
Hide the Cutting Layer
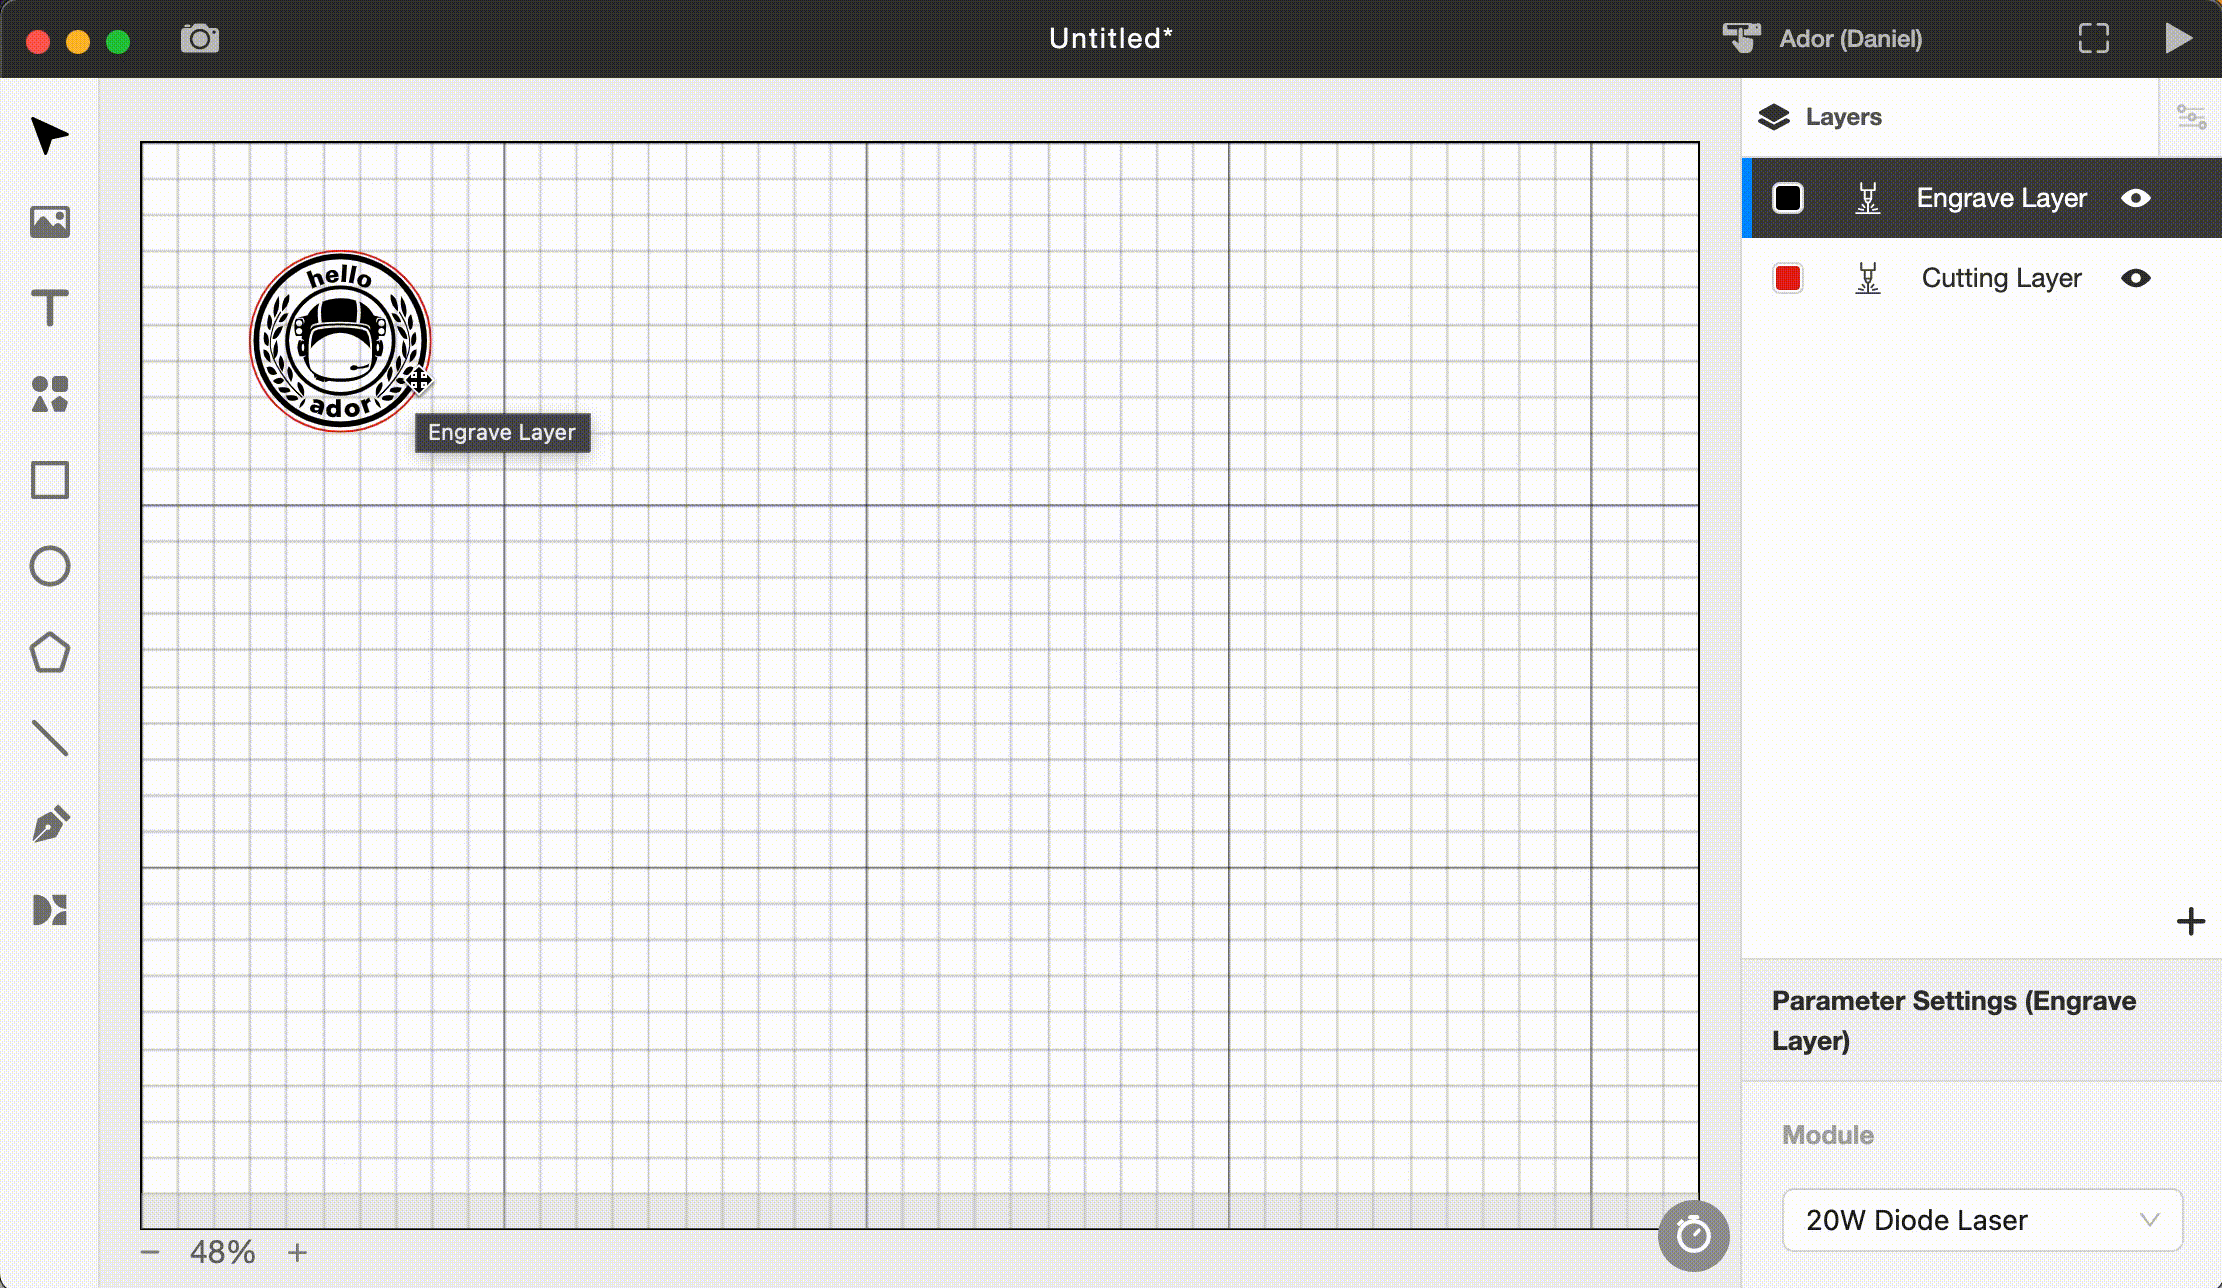(2135, 278)
